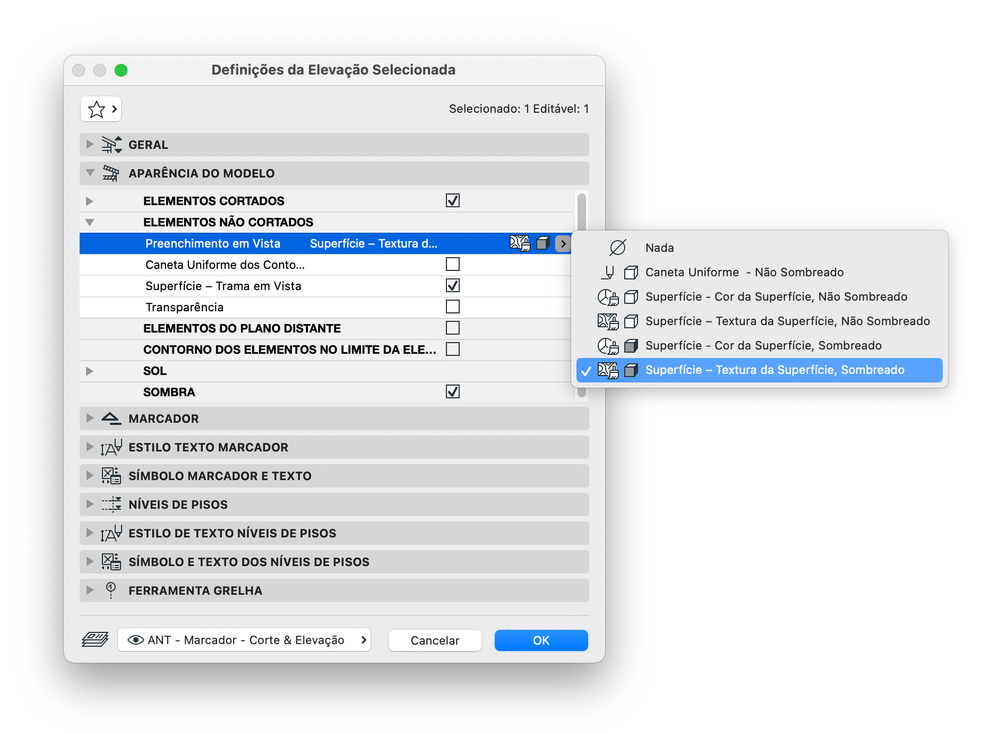Click the layer icon beside the layer selector
Image resolution: width=999 pixels, height=733 pixels.
click(95, 639)
